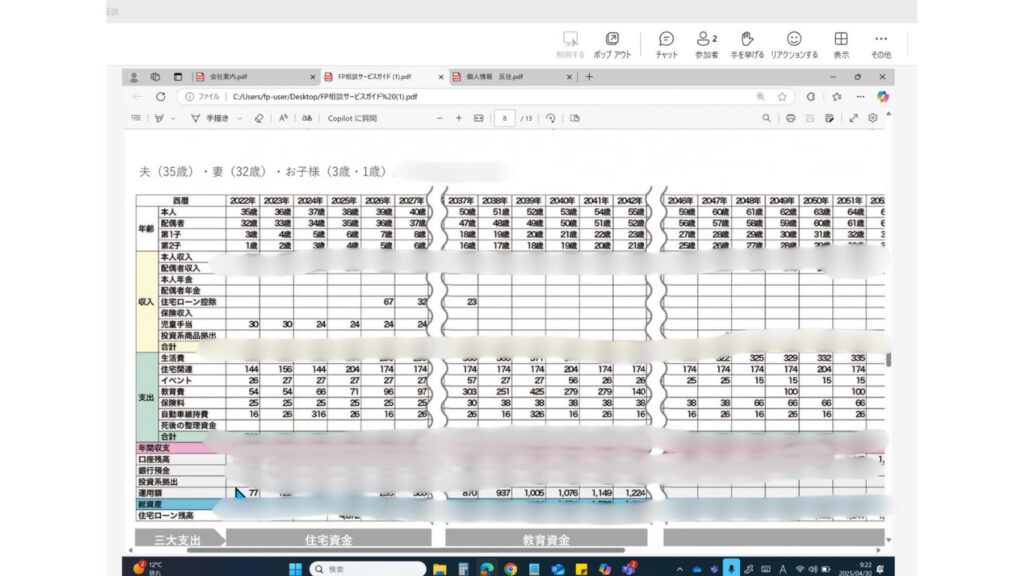
Task: Click Copilot に質問 button
Action: click(352, 118)
